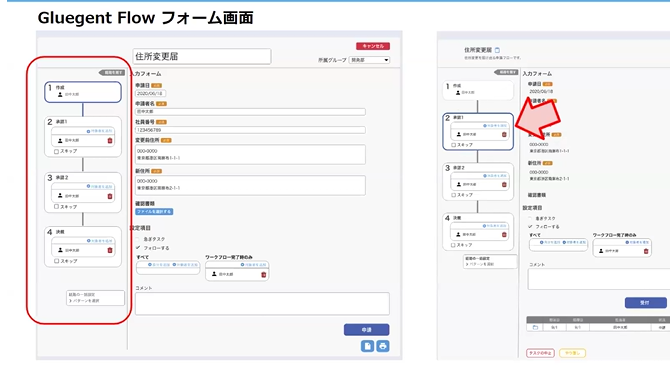This screenshot has width=670, height=376.
Task: Click red-outlined タスクの中止 button
Action: [x=540, y=353]
